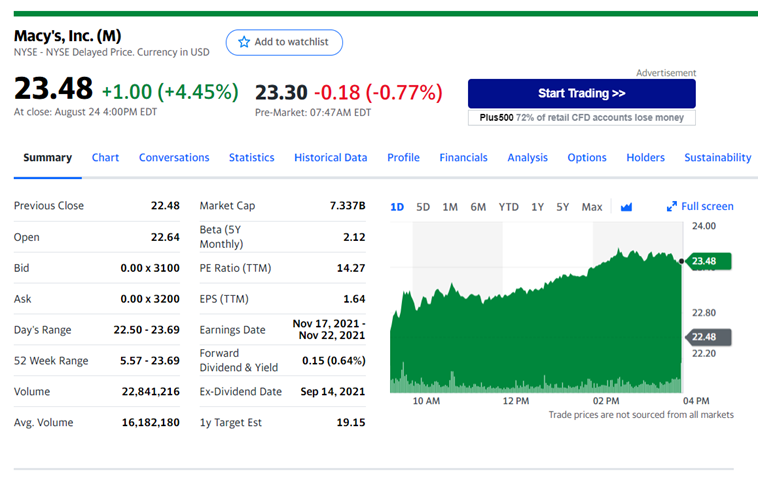Click the pre-market price 23.30
Screen dimensions: 758x479
[x=281, y=92]
